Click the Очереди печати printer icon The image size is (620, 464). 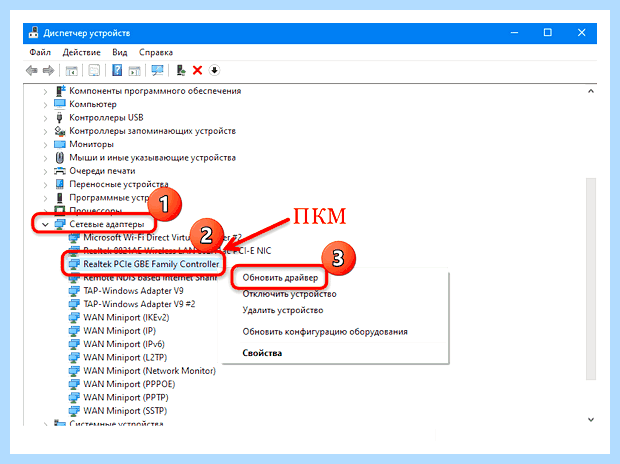coord(60,171)
